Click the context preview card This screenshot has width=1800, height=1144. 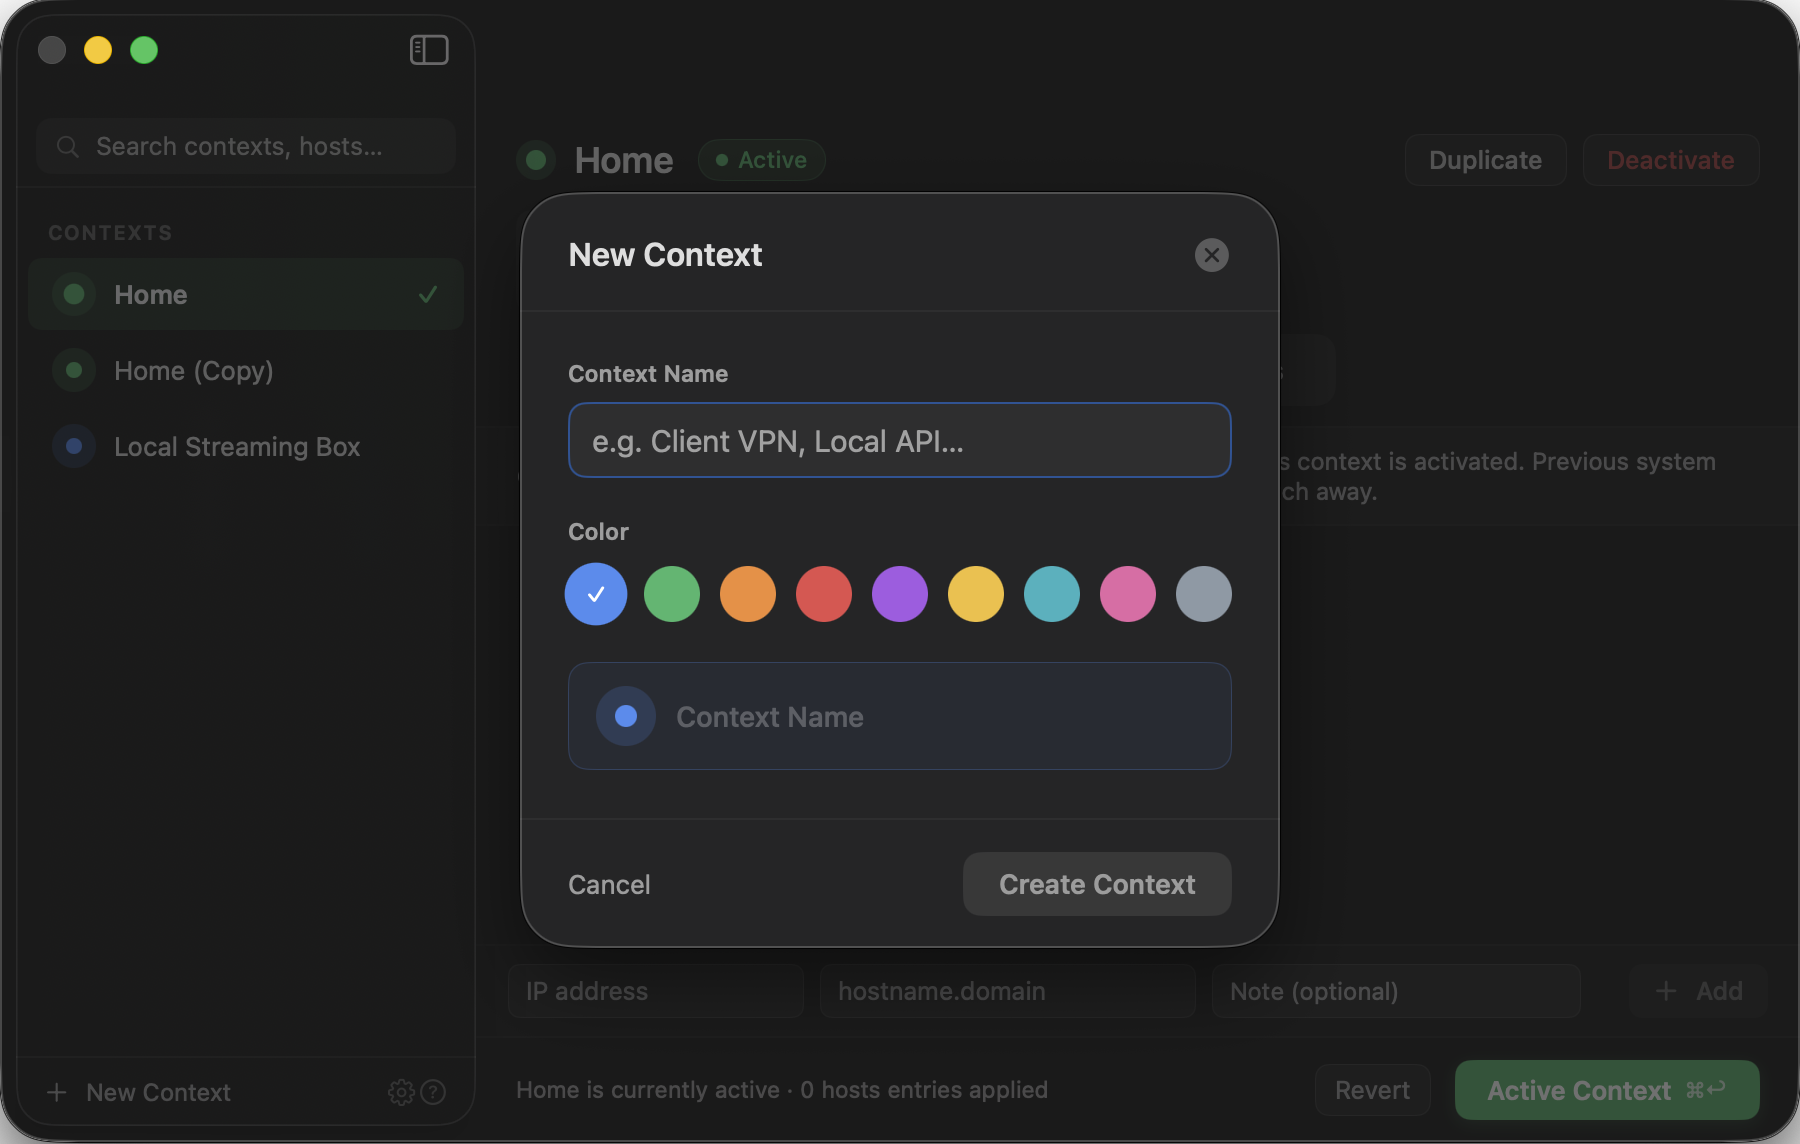(x=900, y=716)
